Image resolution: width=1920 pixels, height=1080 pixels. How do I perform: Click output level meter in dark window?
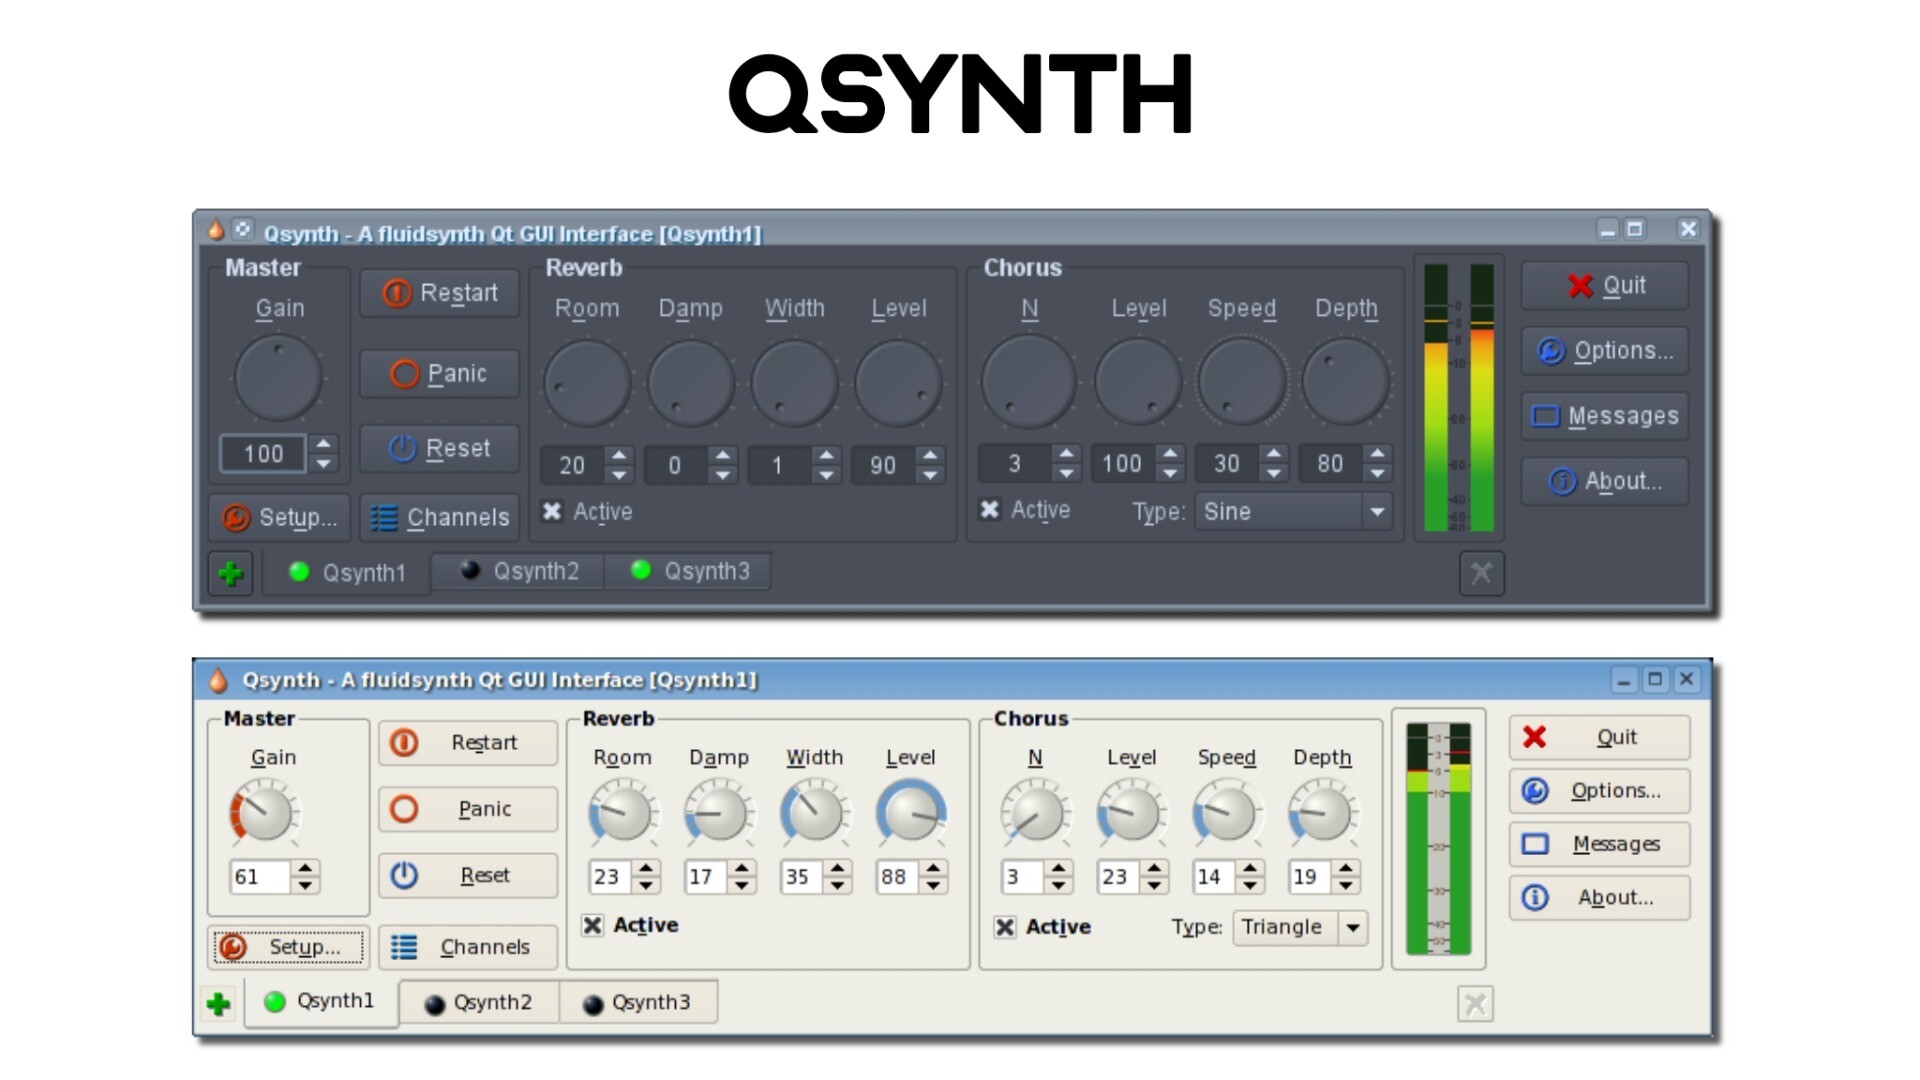tap(1459, 398)
